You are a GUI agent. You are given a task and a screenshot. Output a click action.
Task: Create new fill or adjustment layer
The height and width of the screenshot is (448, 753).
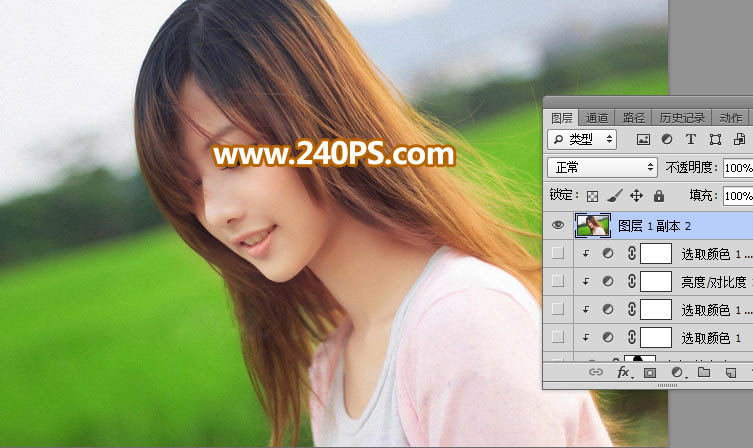pos(677,372)
